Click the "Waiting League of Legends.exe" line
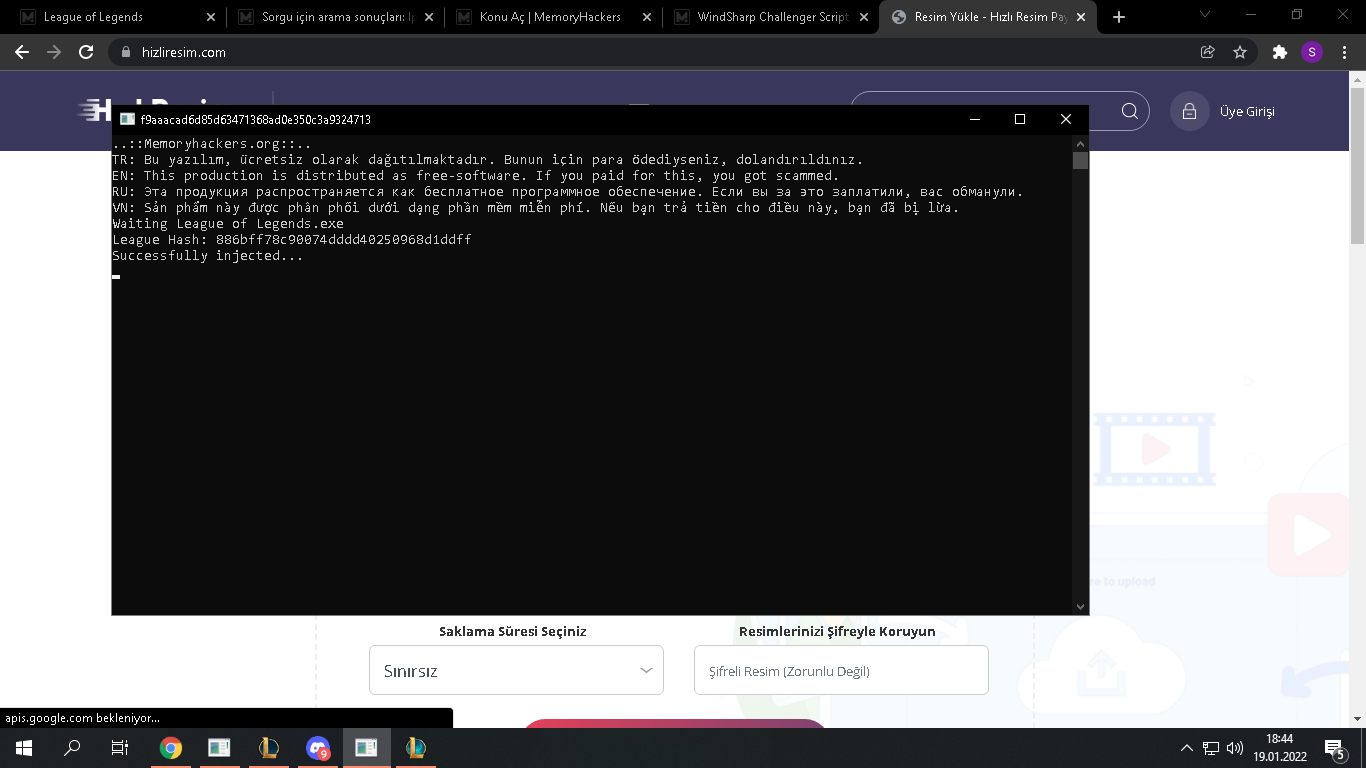1366x768 pixels. pyautogui.click(x=228, y=224)
